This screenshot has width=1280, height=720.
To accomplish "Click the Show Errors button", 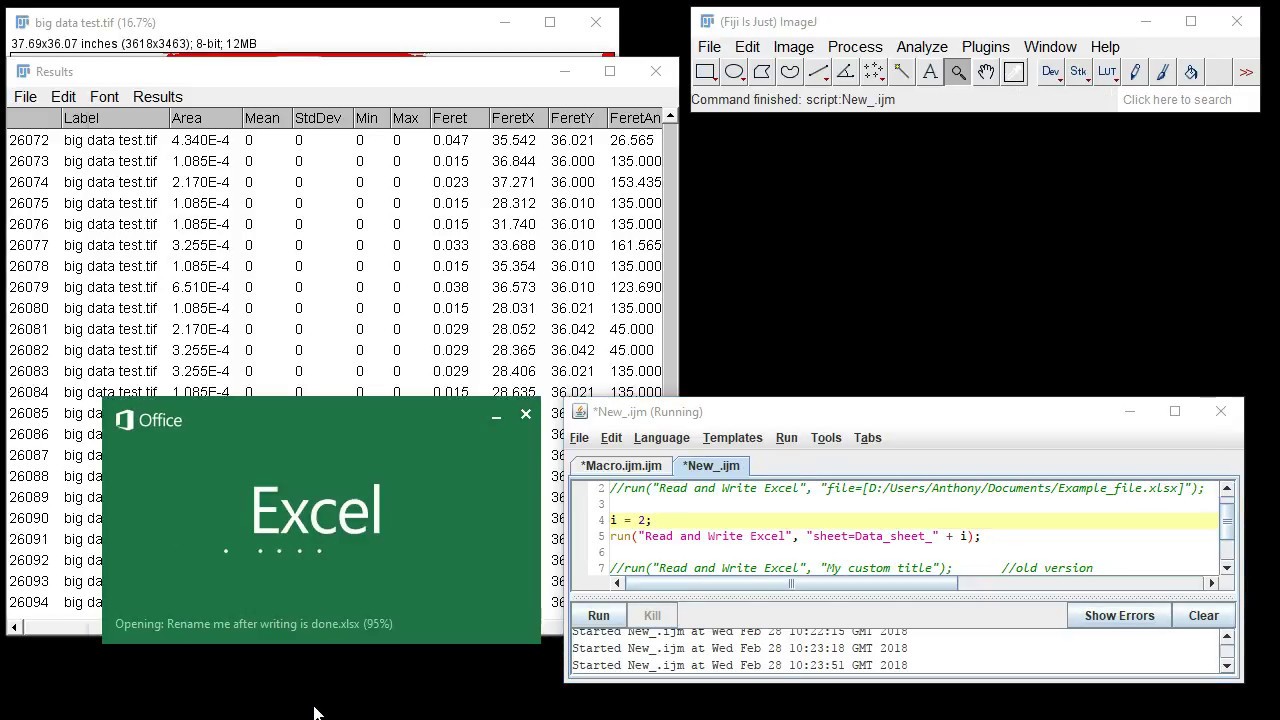I will (x=1119, y=616).
